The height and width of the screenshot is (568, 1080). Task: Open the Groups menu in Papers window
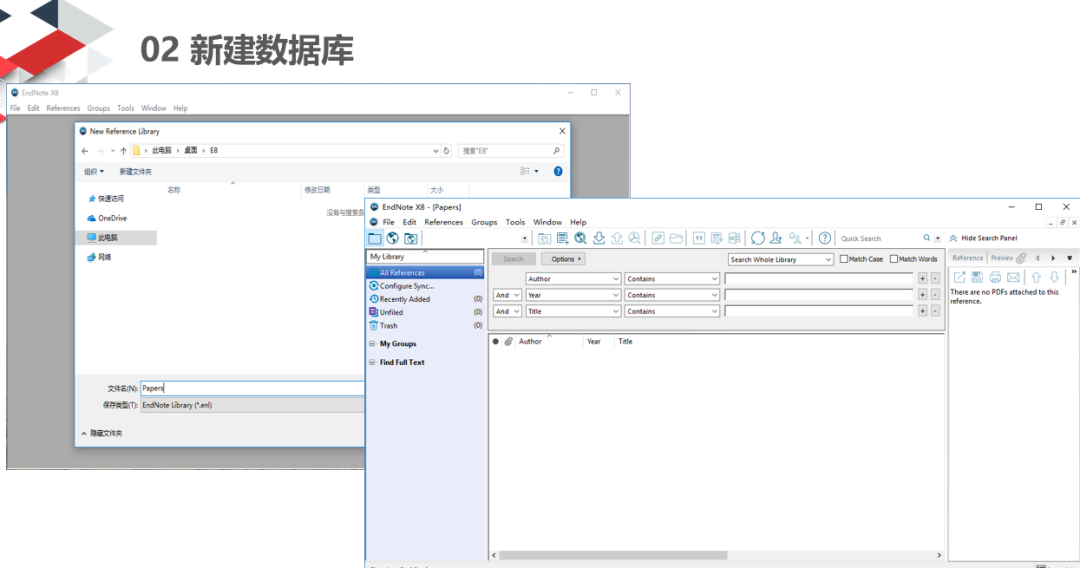point(484,222)
